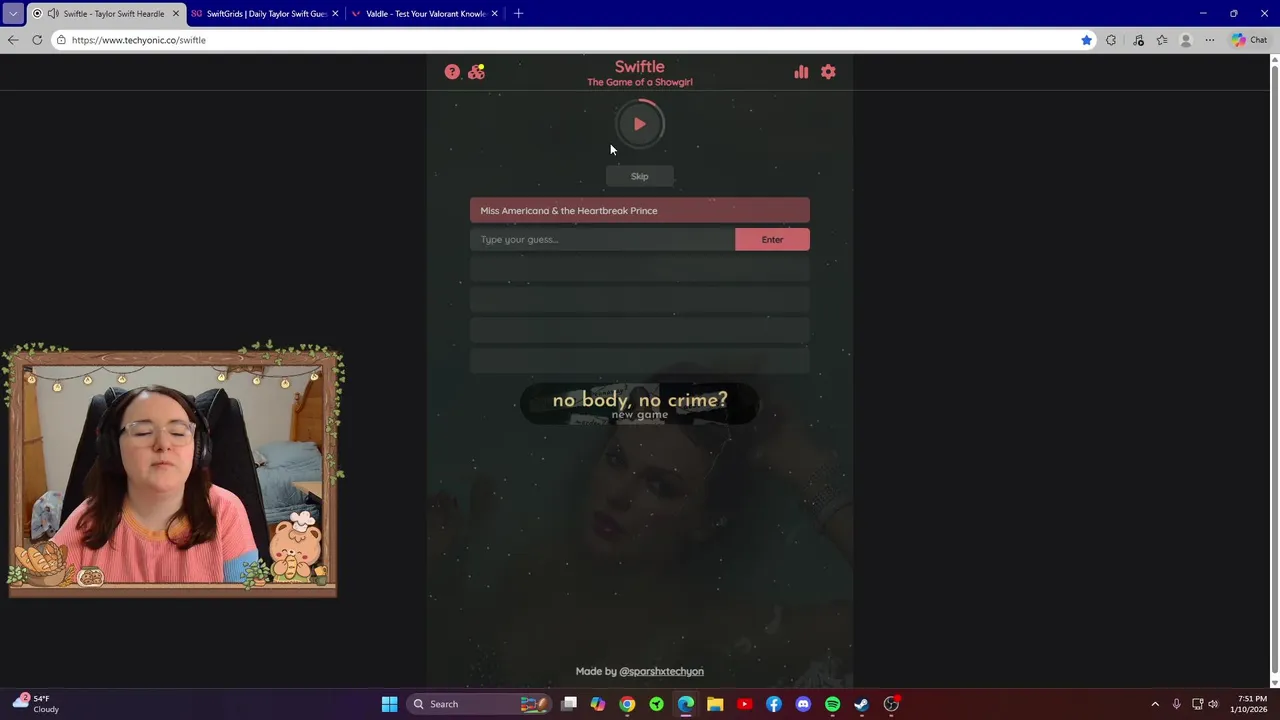Image resolution: width=1280 pixels, height=720 pixels.
Task: Open the Swiftle statistics bar chart icon
Action: click(801, 72)
